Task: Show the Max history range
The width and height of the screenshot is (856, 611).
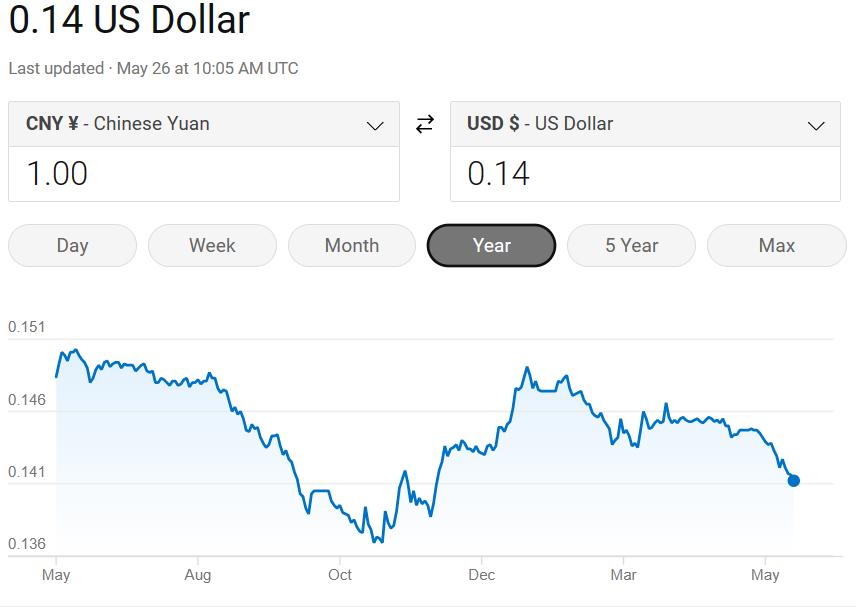Action: (777, 245)
